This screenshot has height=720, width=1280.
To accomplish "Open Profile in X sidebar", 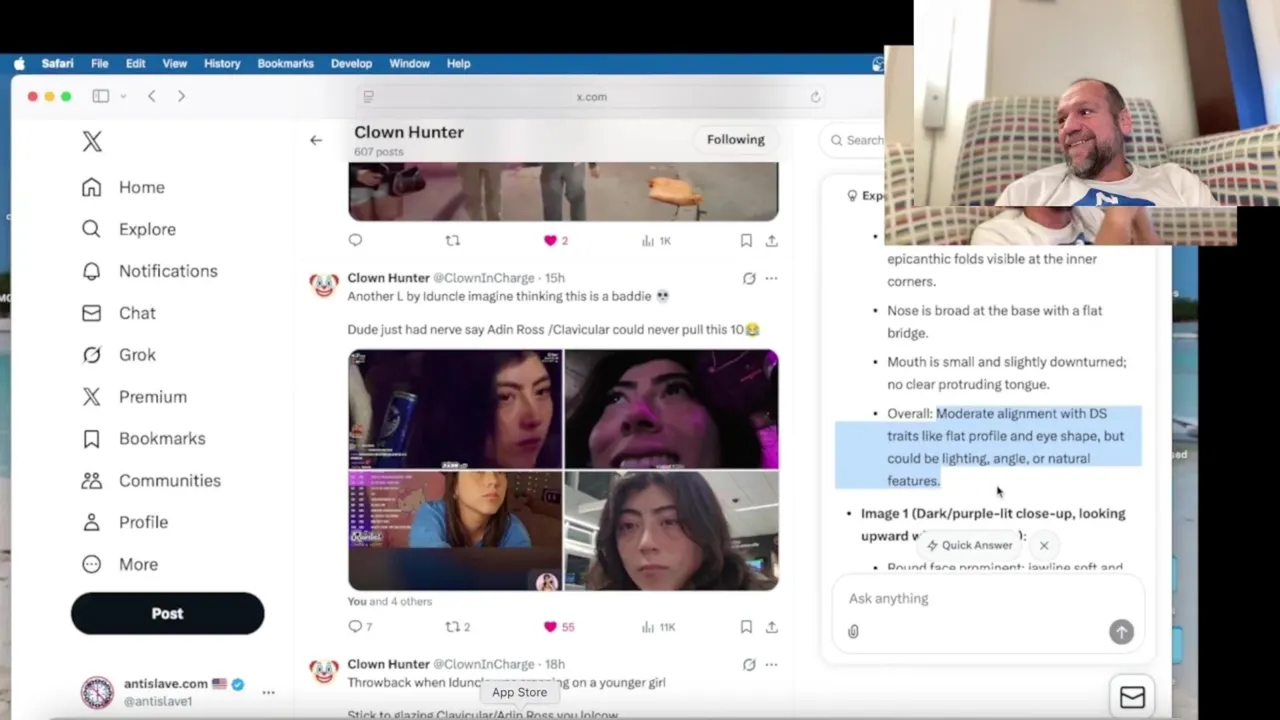I will click(125, 522).
